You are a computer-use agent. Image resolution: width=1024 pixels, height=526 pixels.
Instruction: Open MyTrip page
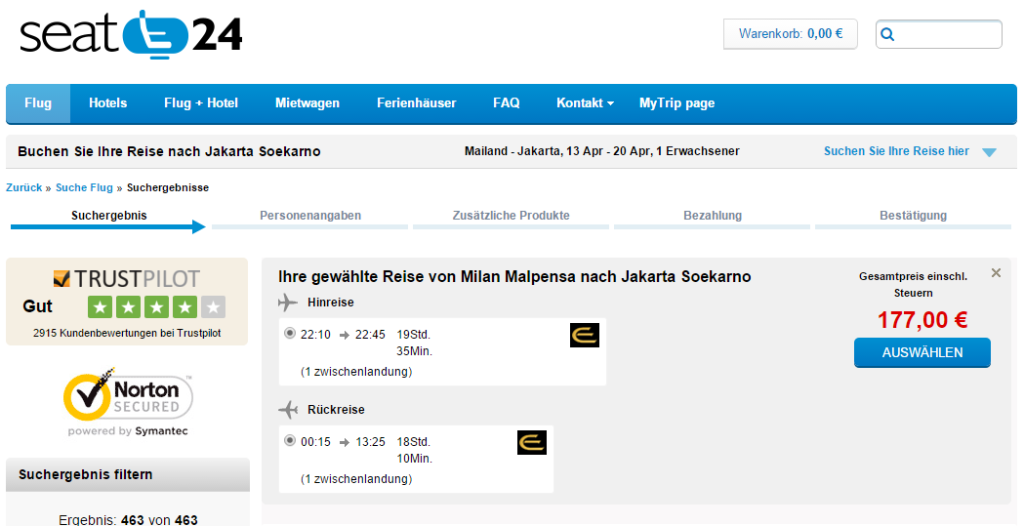tap(677, 103)
